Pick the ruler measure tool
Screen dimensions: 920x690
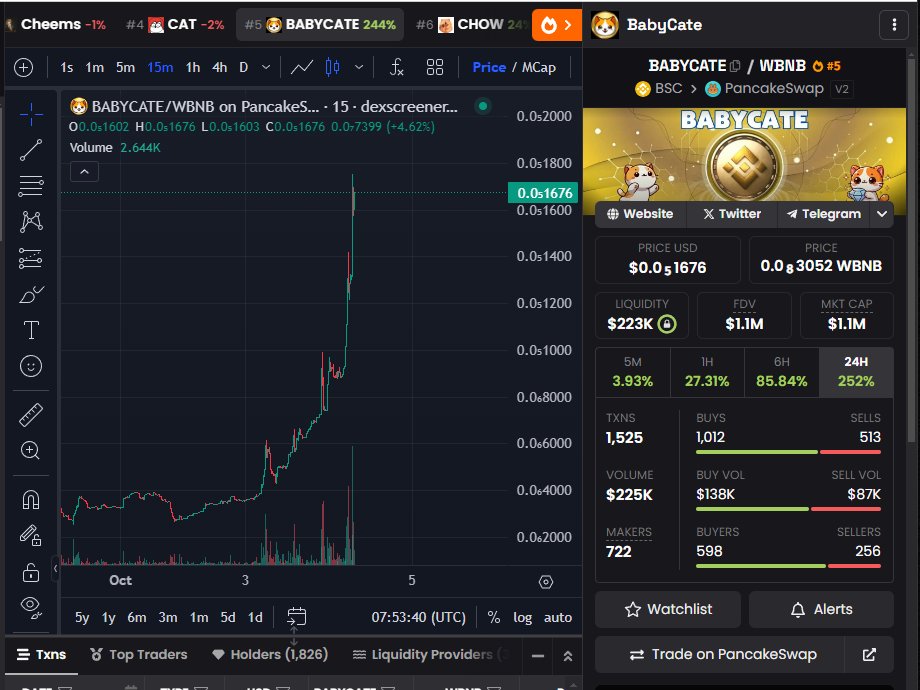click(31, 415)
